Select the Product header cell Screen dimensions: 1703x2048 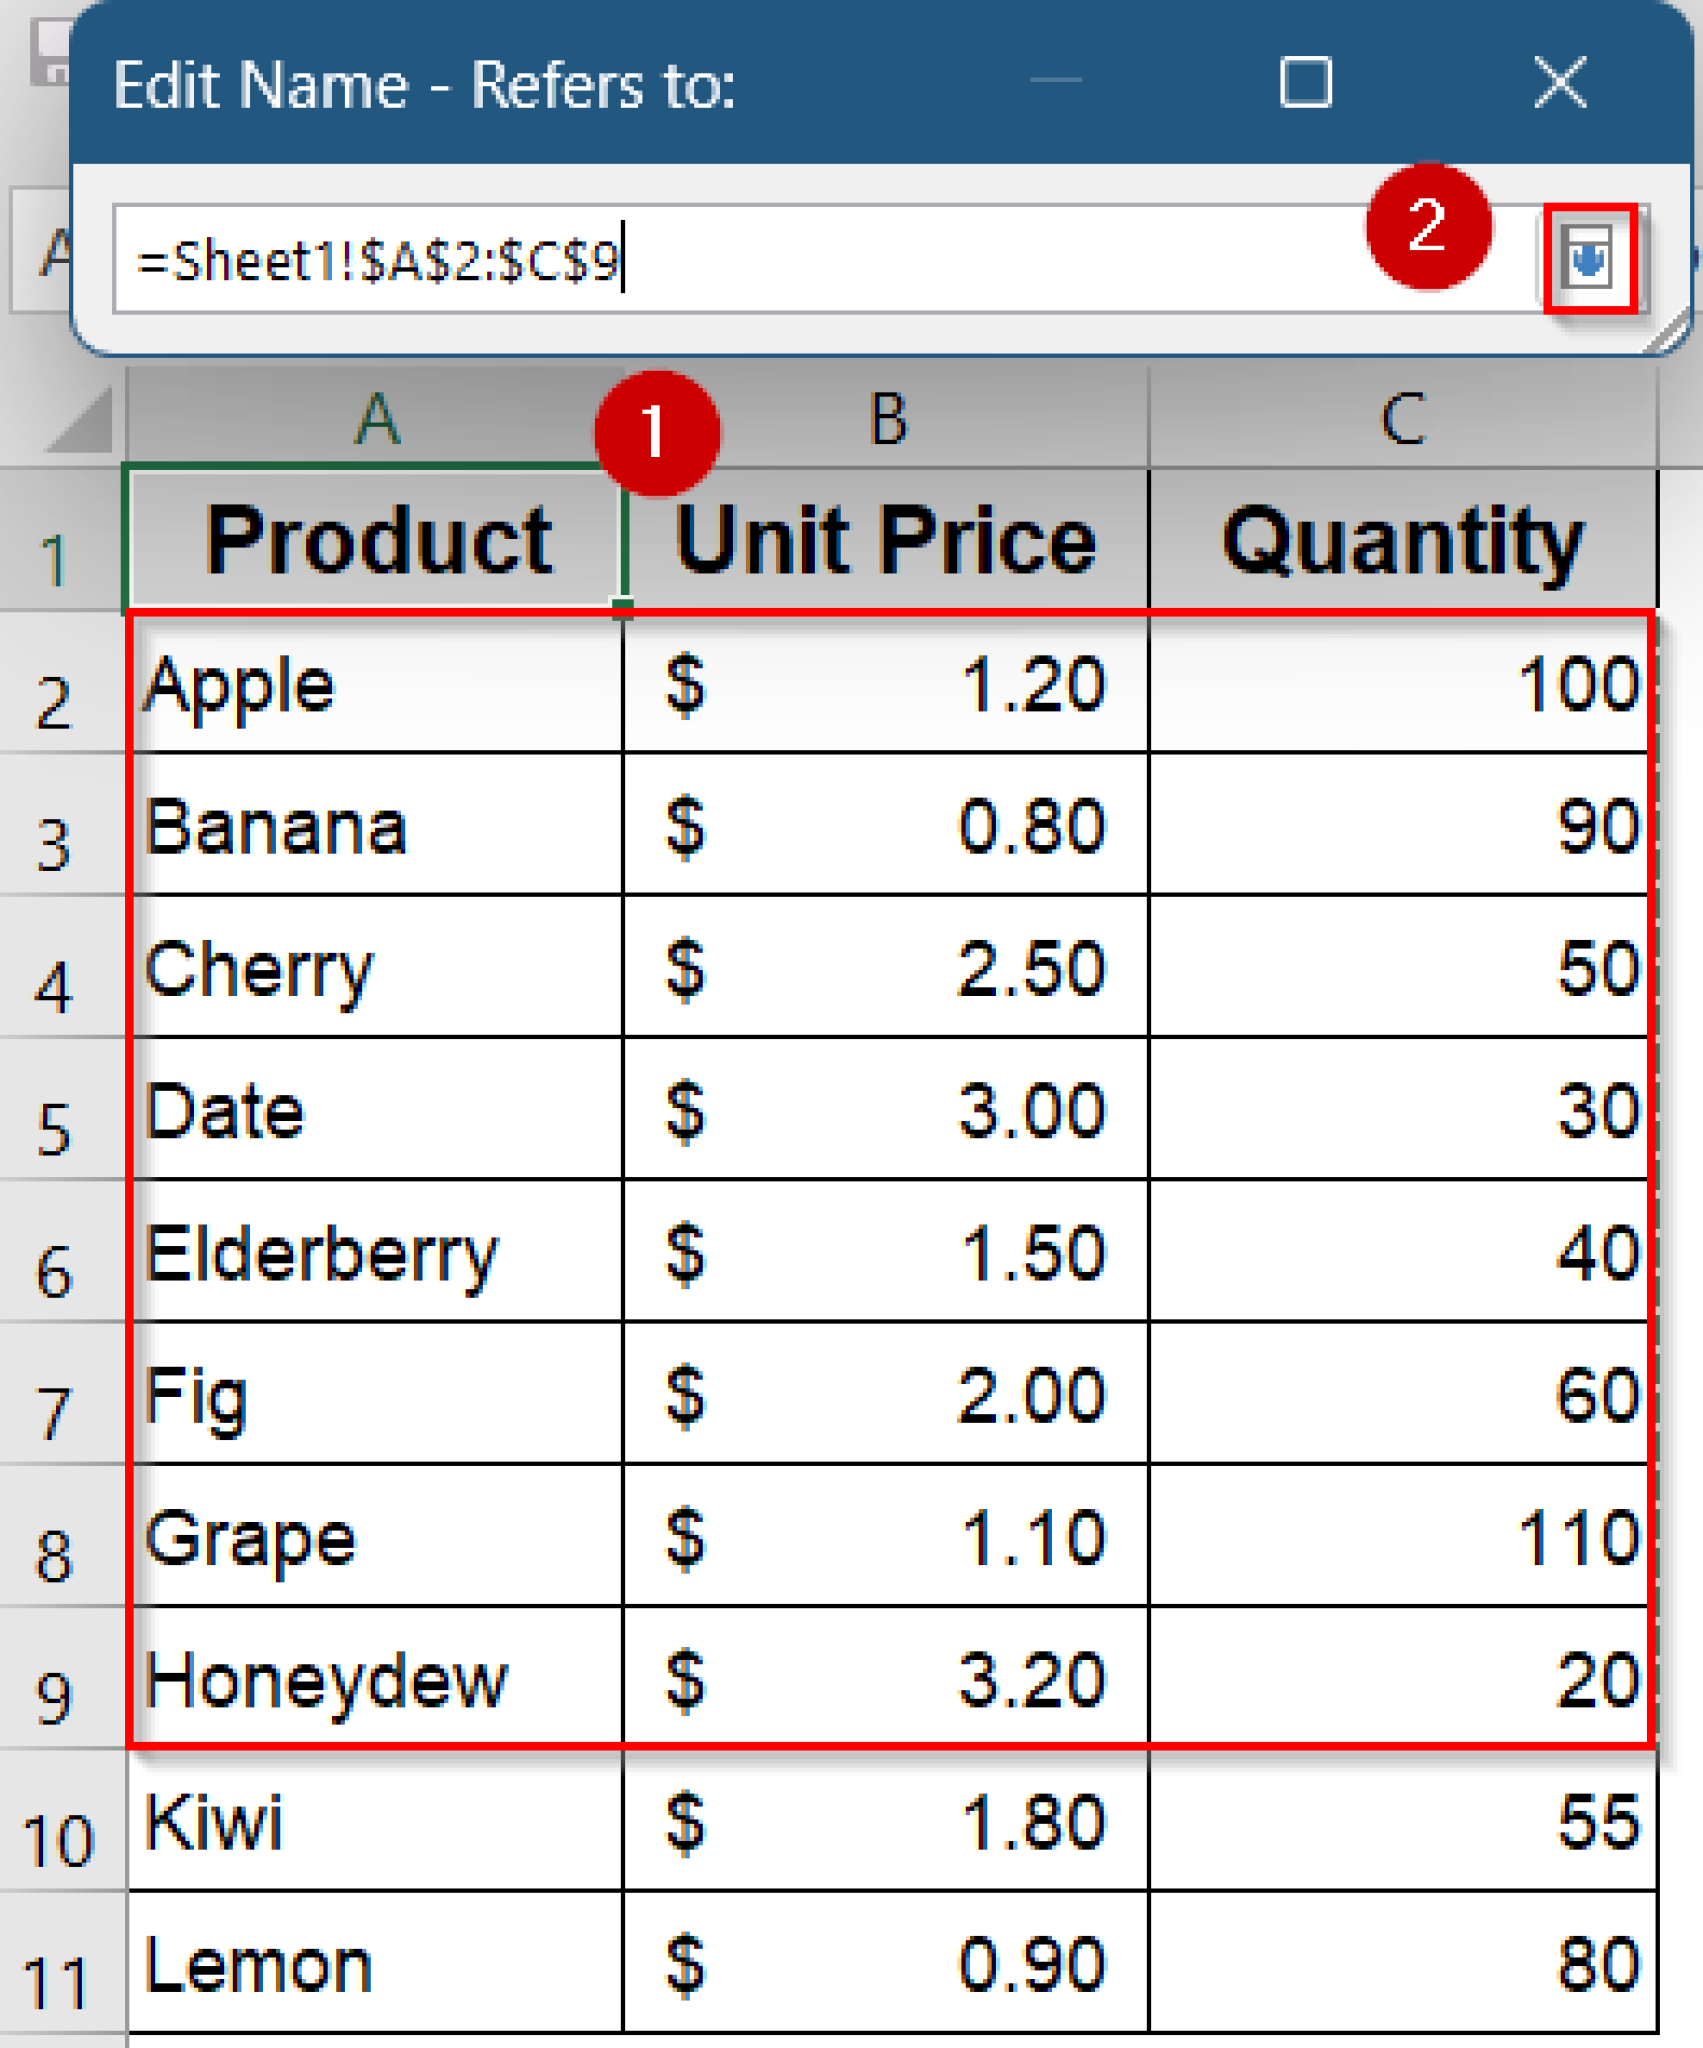click(380, 540)
